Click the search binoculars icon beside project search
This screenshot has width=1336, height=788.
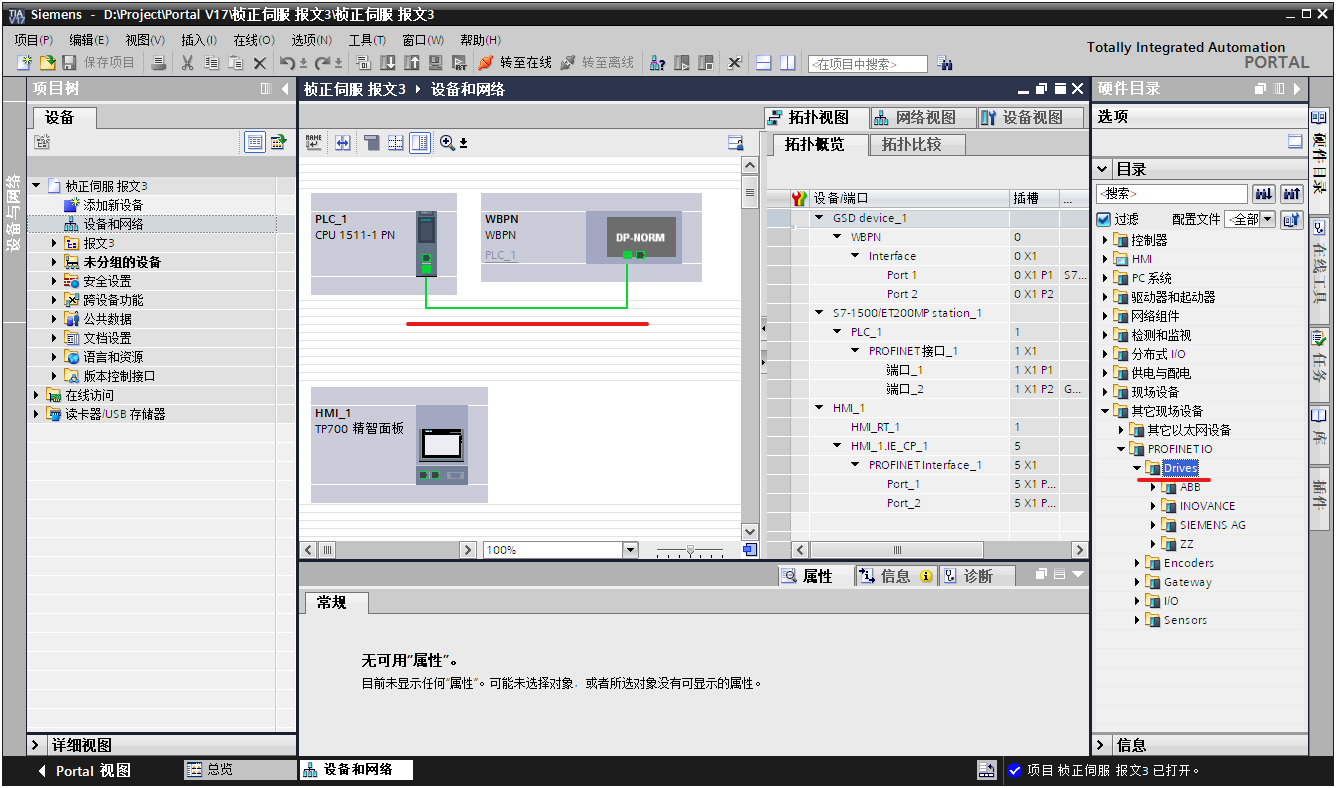[945, 63]
